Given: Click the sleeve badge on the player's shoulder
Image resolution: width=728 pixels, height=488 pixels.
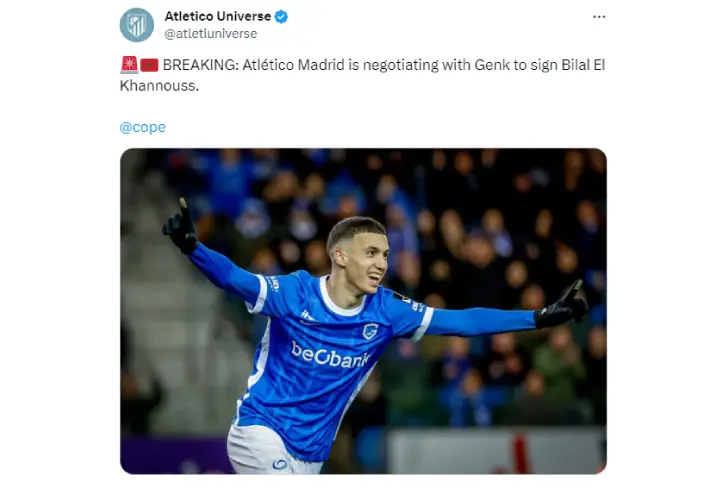Looking at the screenshot, I should (410, 301).
